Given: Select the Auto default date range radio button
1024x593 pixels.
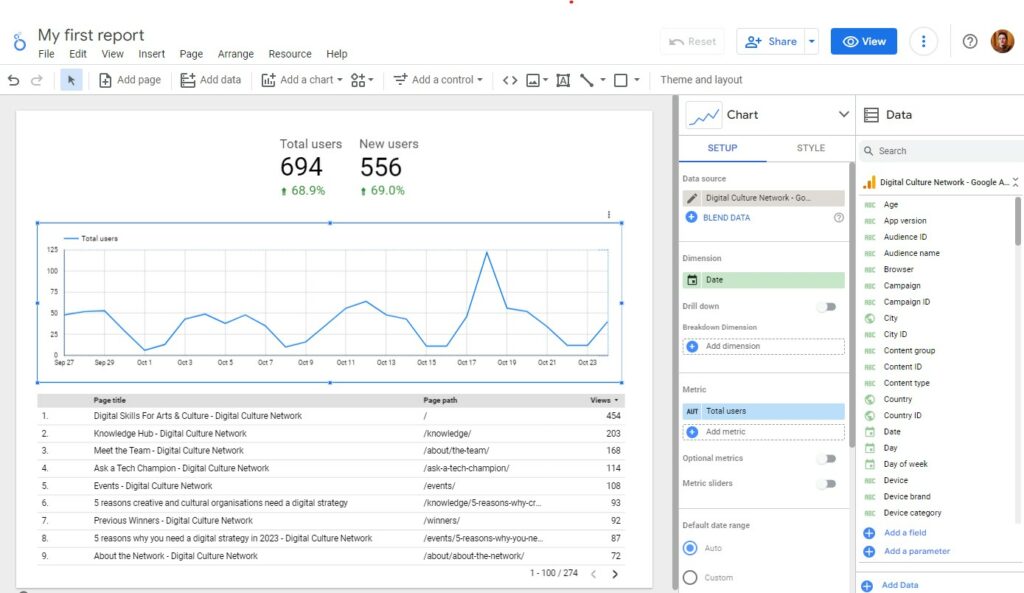Looking at the screenshot, I should coord(688,548).
